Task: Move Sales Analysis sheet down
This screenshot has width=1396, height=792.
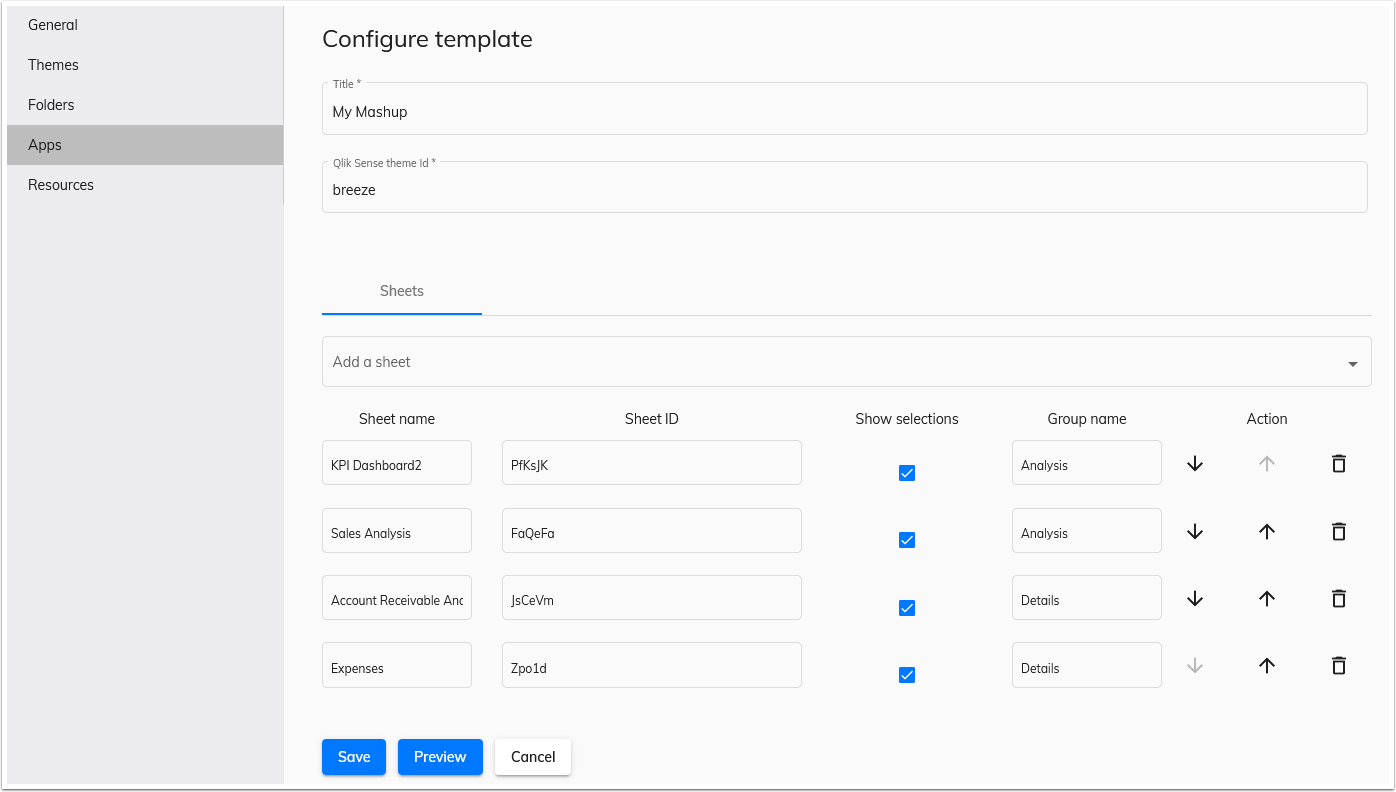Action: pyautogui.click(x=1194, y=531)
